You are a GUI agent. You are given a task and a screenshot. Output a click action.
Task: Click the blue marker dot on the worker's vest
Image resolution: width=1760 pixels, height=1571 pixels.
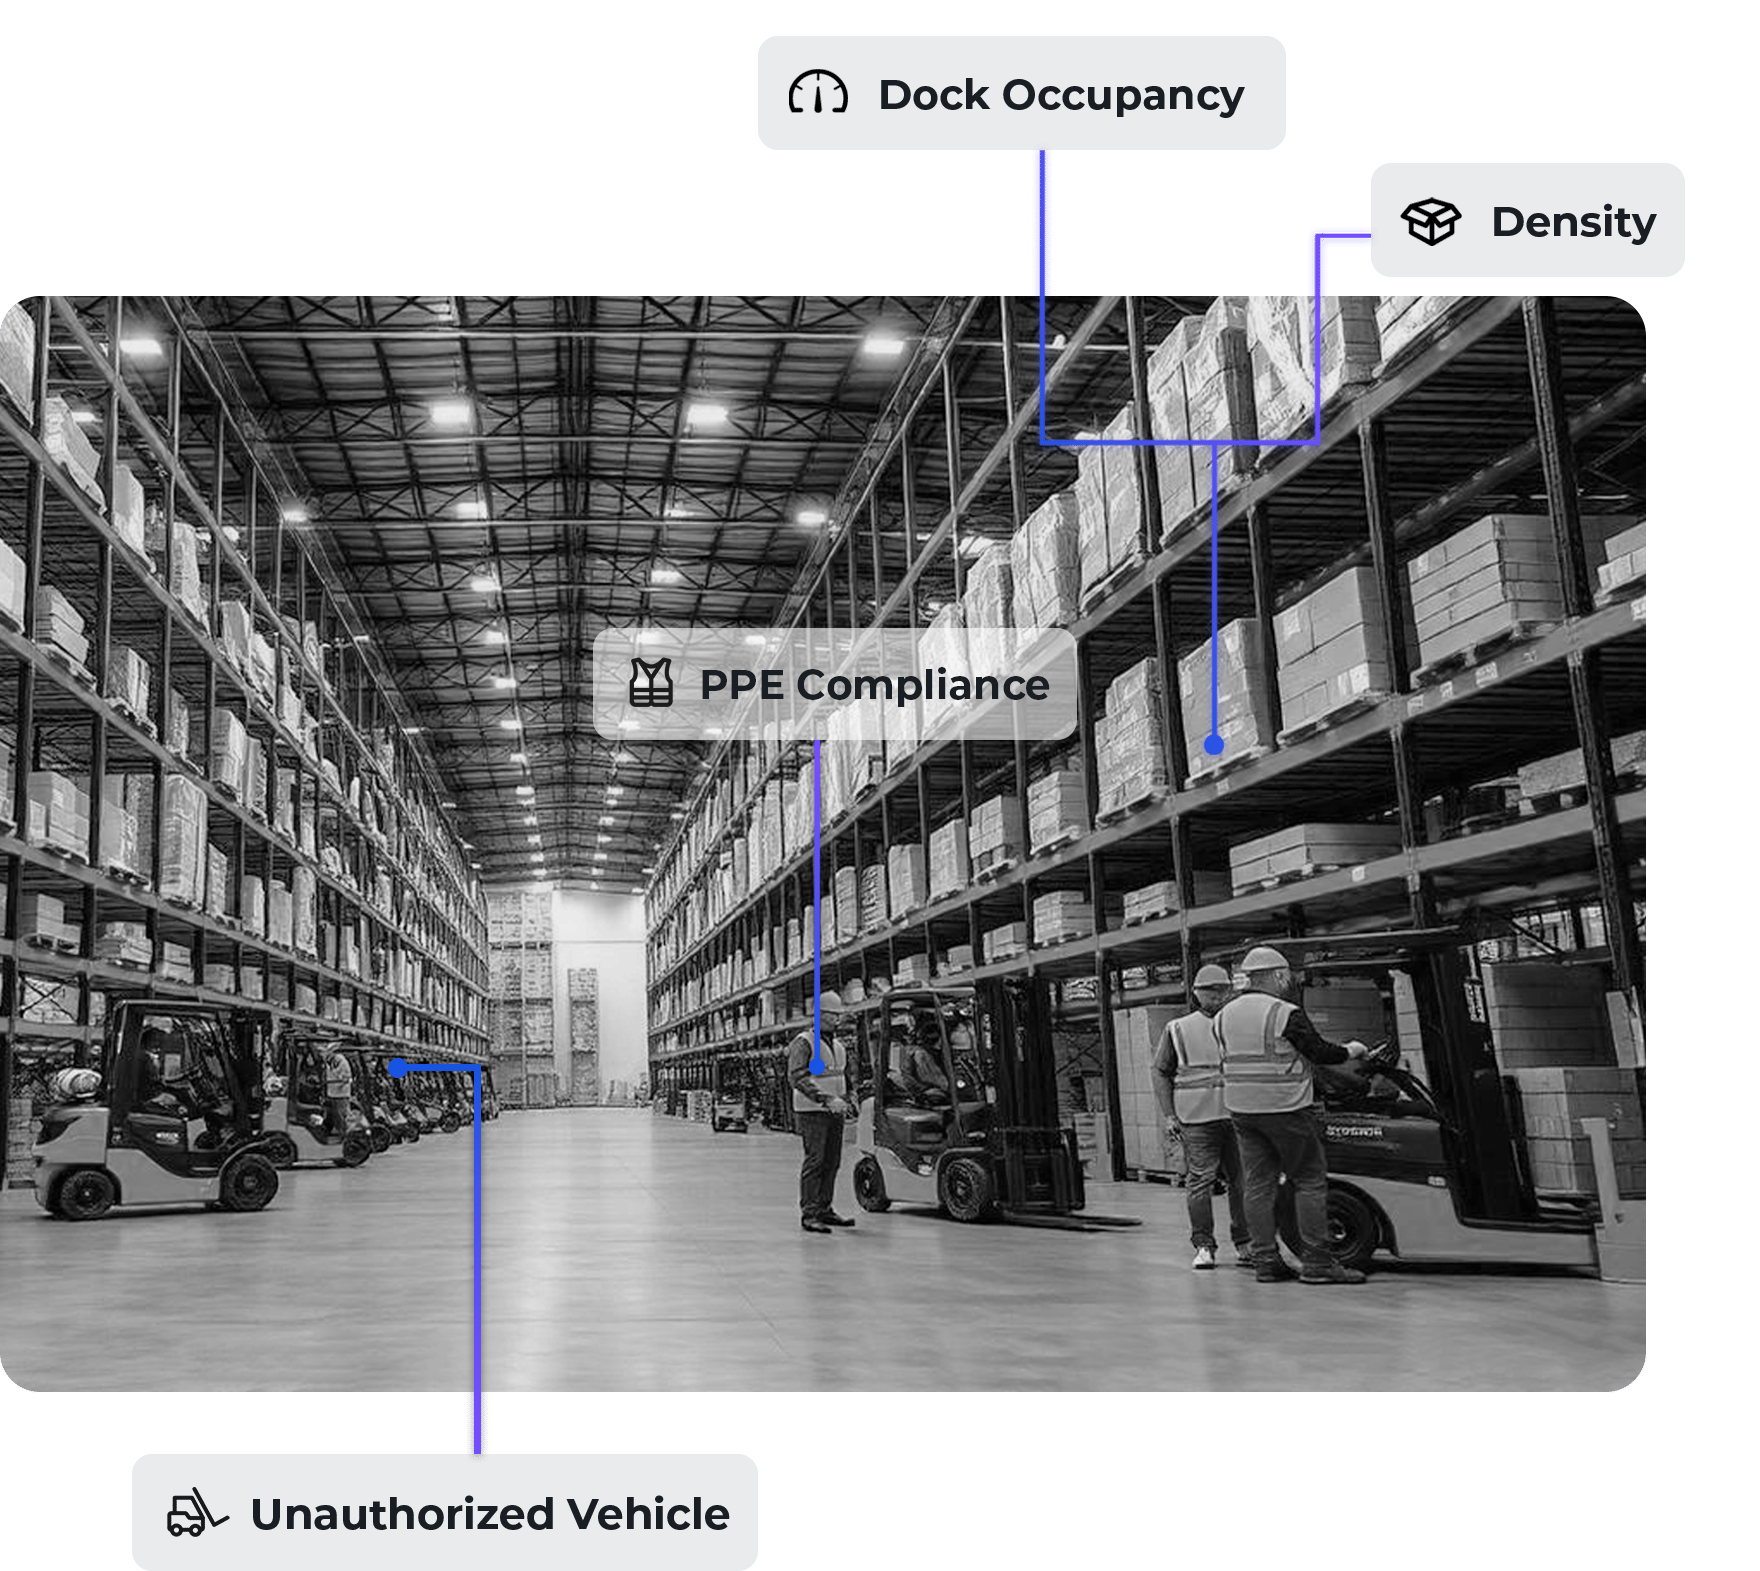[817, 1067]
